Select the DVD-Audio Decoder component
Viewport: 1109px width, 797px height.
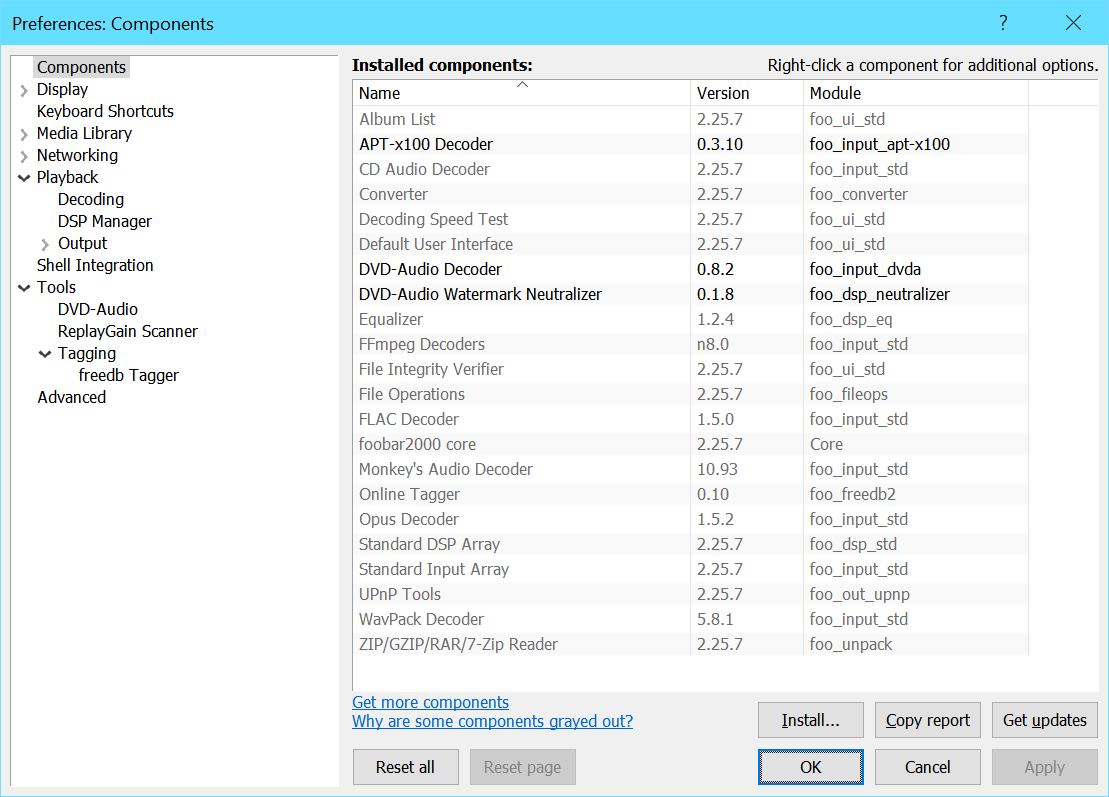430,269
